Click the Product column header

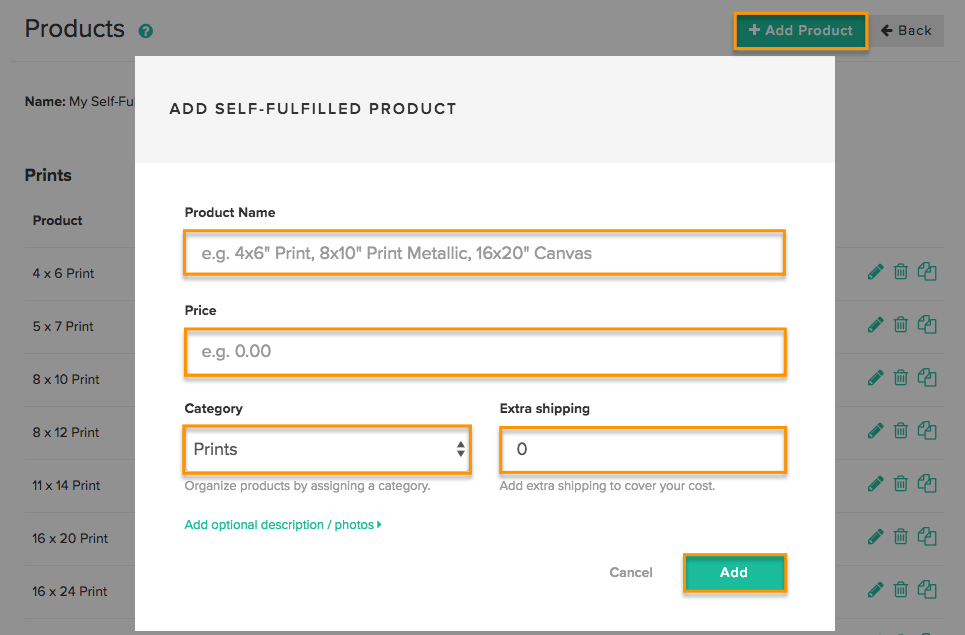(57, 220)
